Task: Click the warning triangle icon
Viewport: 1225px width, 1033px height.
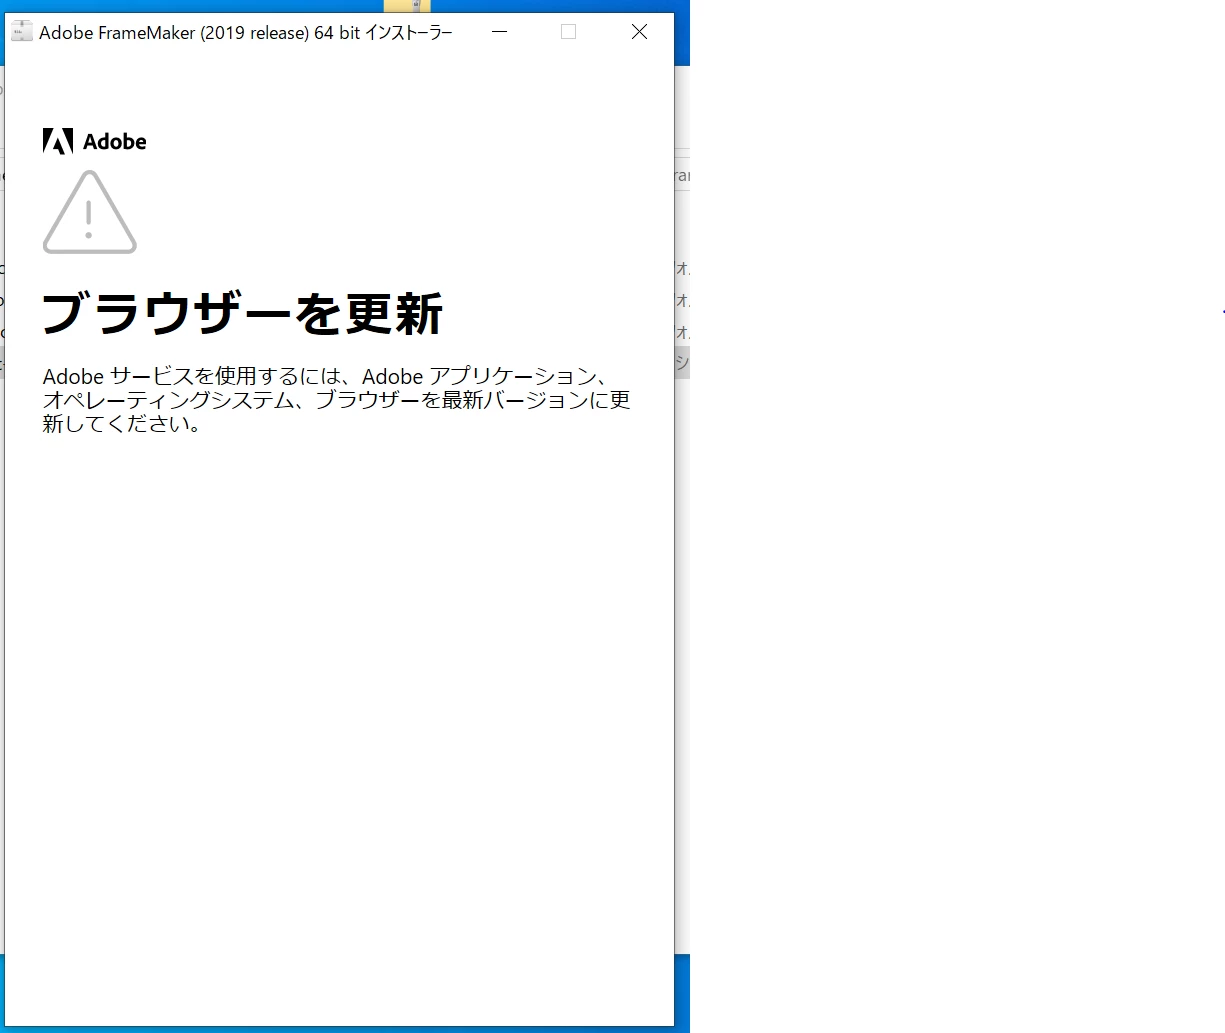Action: (90, 212)
